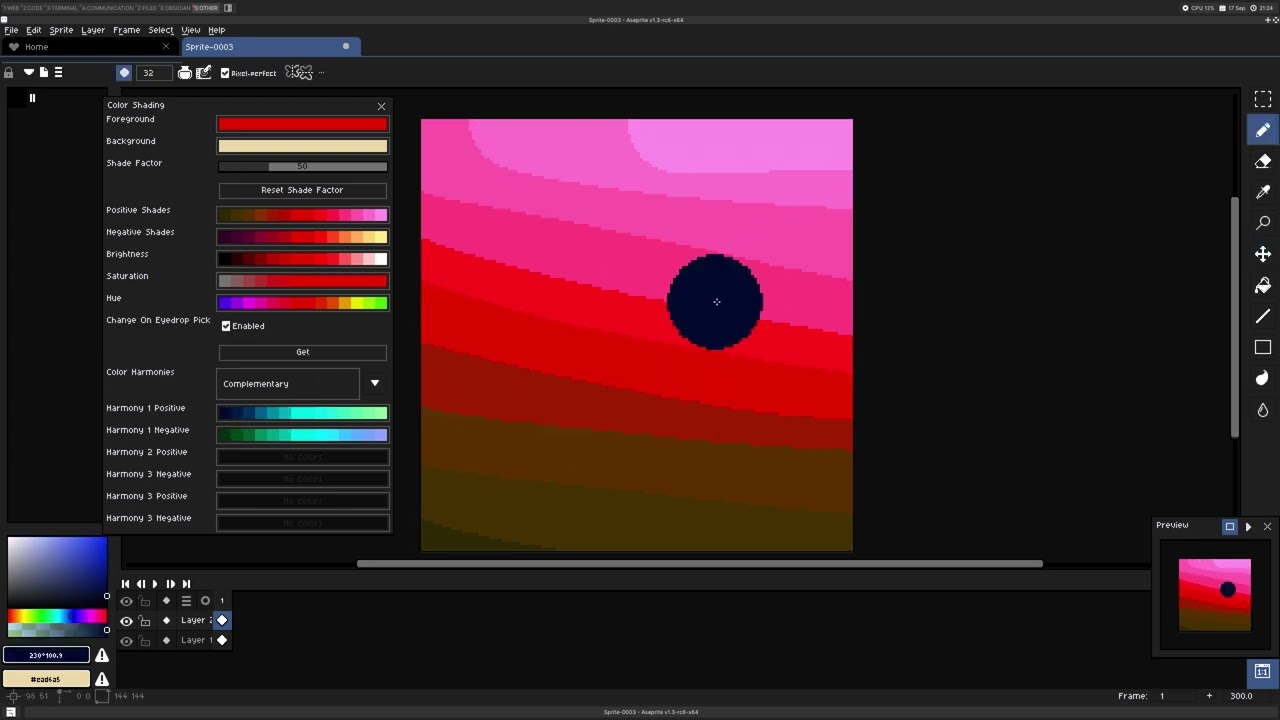Select the Blur droplet tool
This screenshot has height=720, width=1280.
click(1263, 409)
